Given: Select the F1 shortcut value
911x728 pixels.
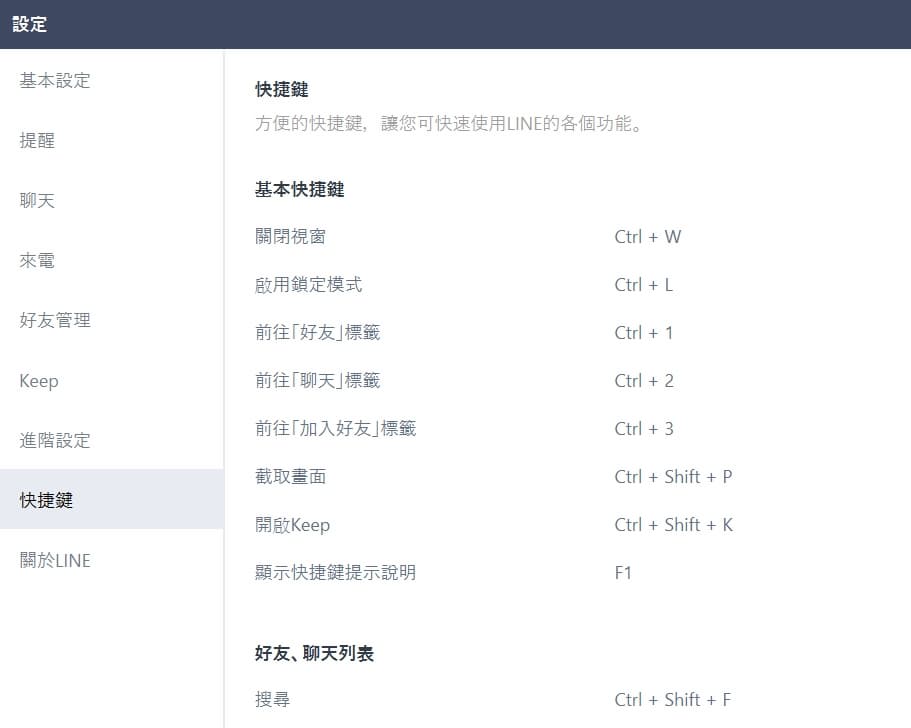Looking at the screenshot, I should pos(623,572).
